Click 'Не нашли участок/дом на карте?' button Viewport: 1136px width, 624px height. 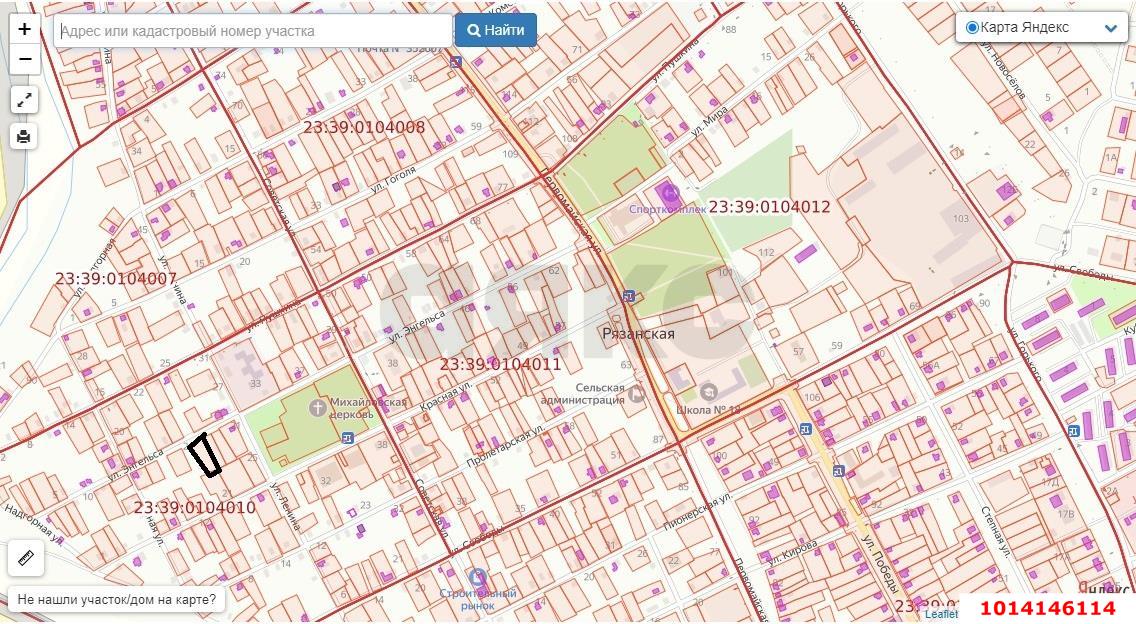point(117,599)
